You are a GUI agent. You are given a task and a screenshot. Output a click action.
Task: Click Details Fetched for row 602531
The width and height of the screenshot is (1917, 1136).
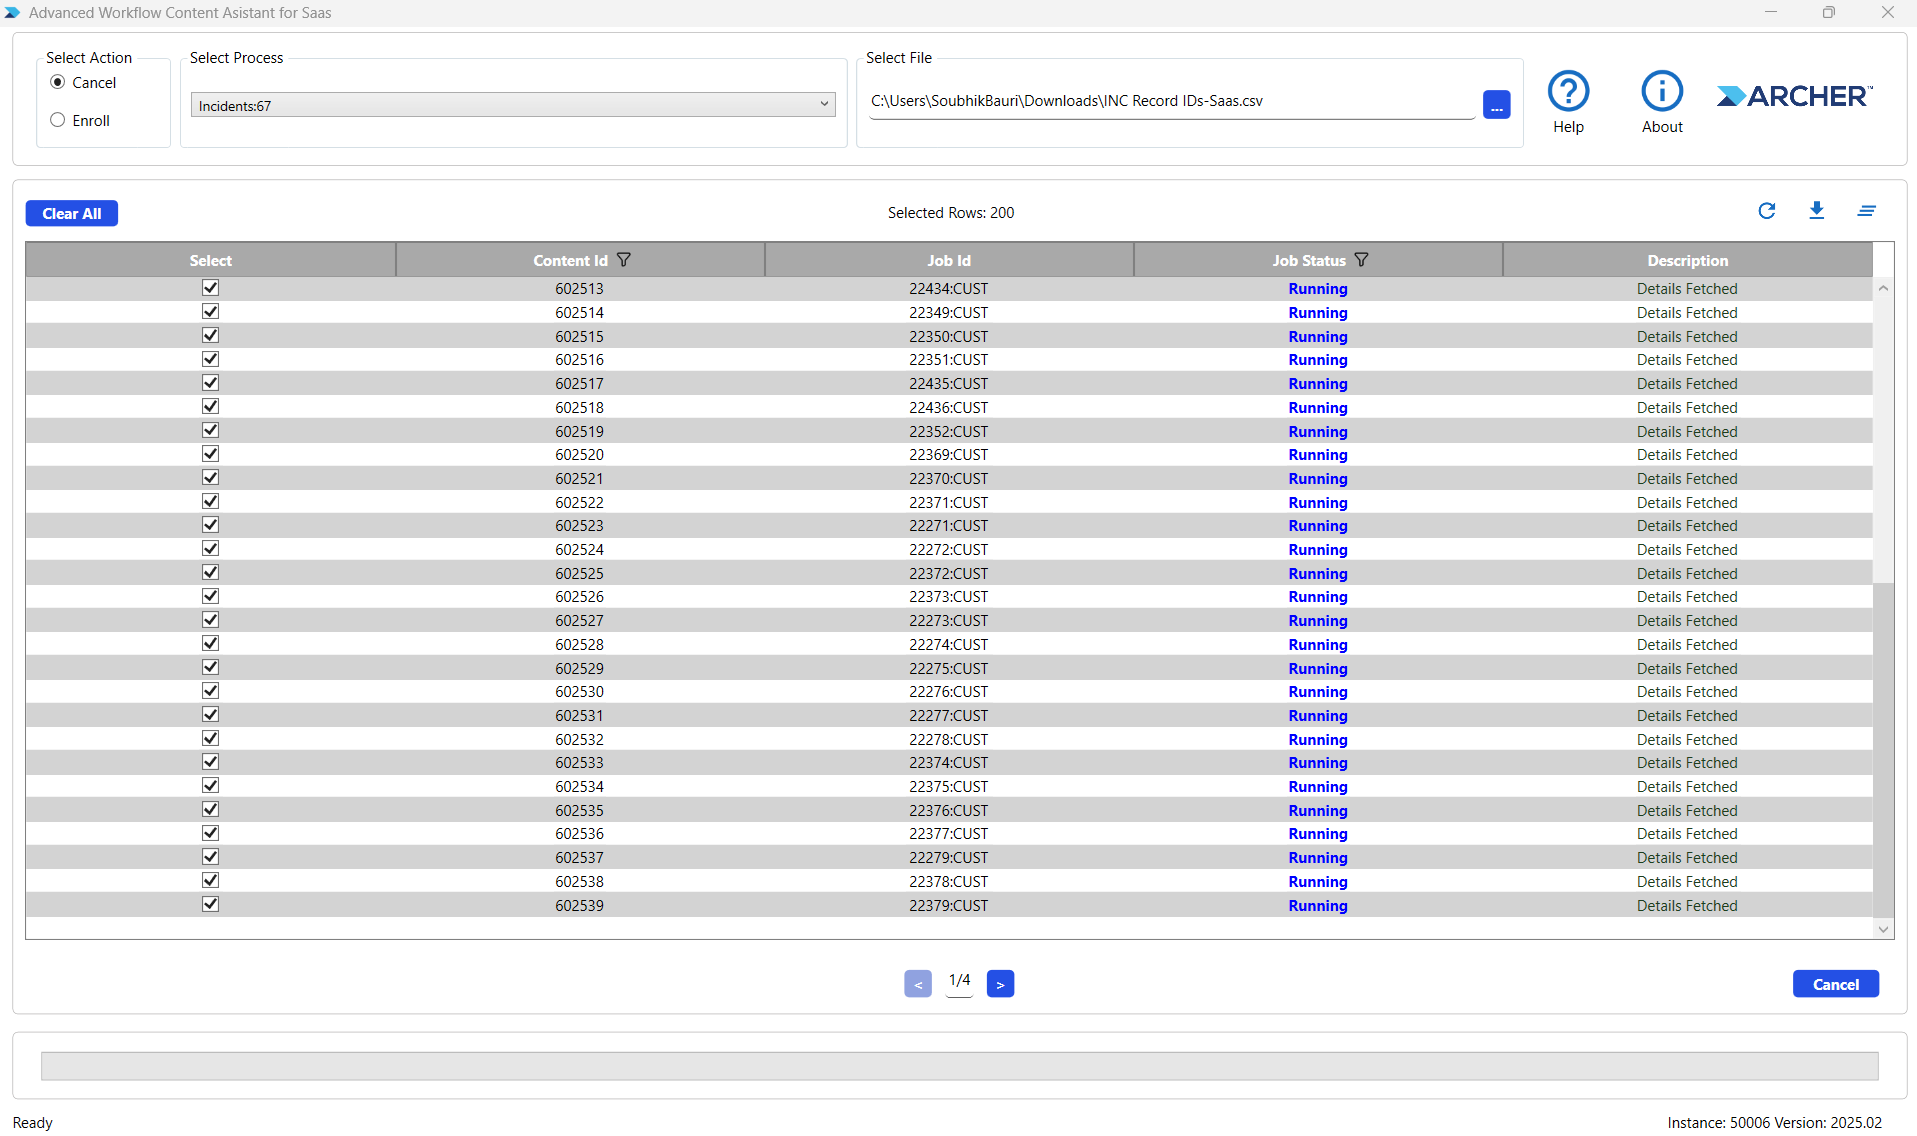(1687, 715)
